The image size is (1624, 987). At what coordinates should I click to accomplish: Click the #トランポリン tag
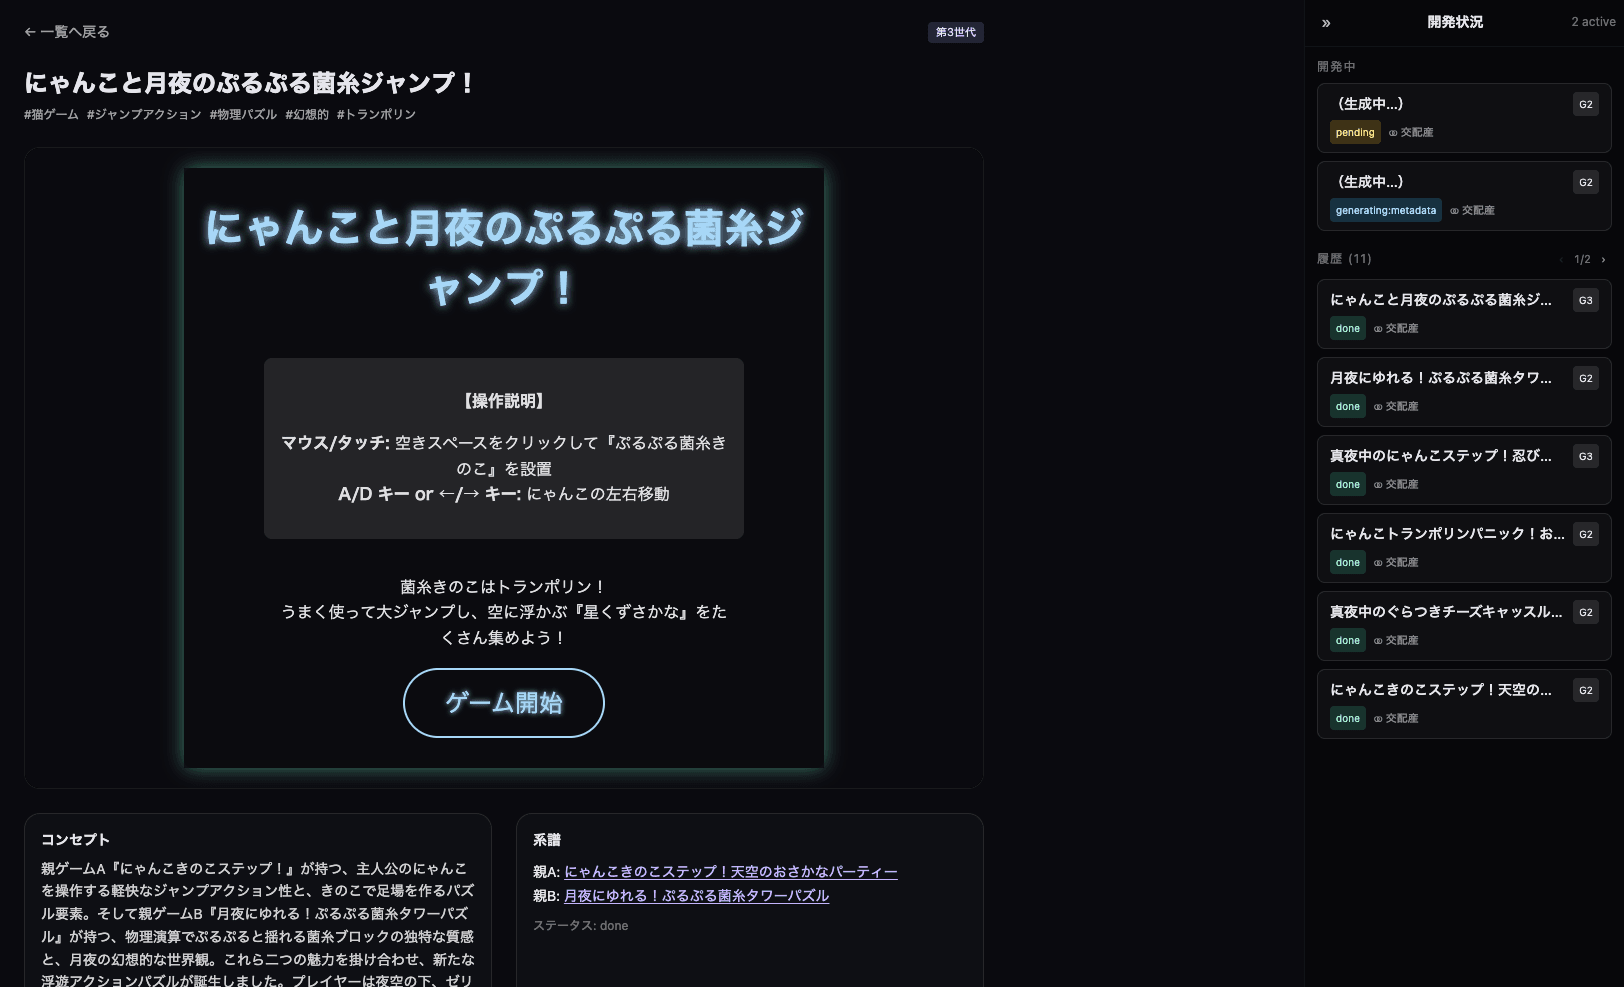(x=376, y=115)
